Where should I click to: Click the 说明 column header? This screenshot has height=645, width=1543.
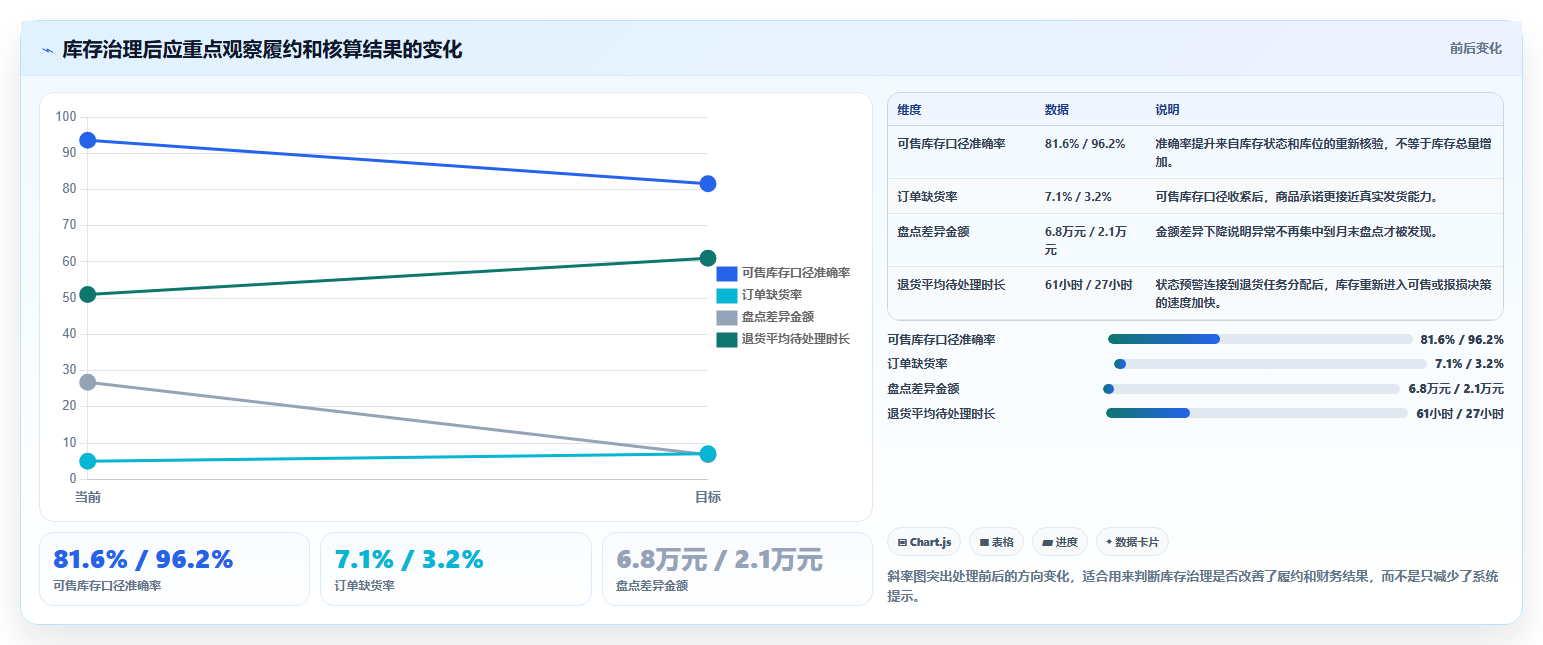1168,110
